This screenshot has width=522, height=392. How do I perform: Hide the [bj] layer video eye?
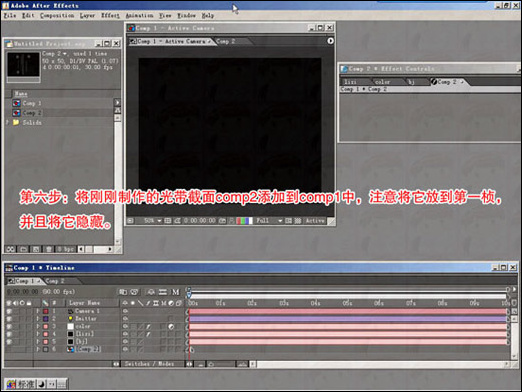point(9,342)
